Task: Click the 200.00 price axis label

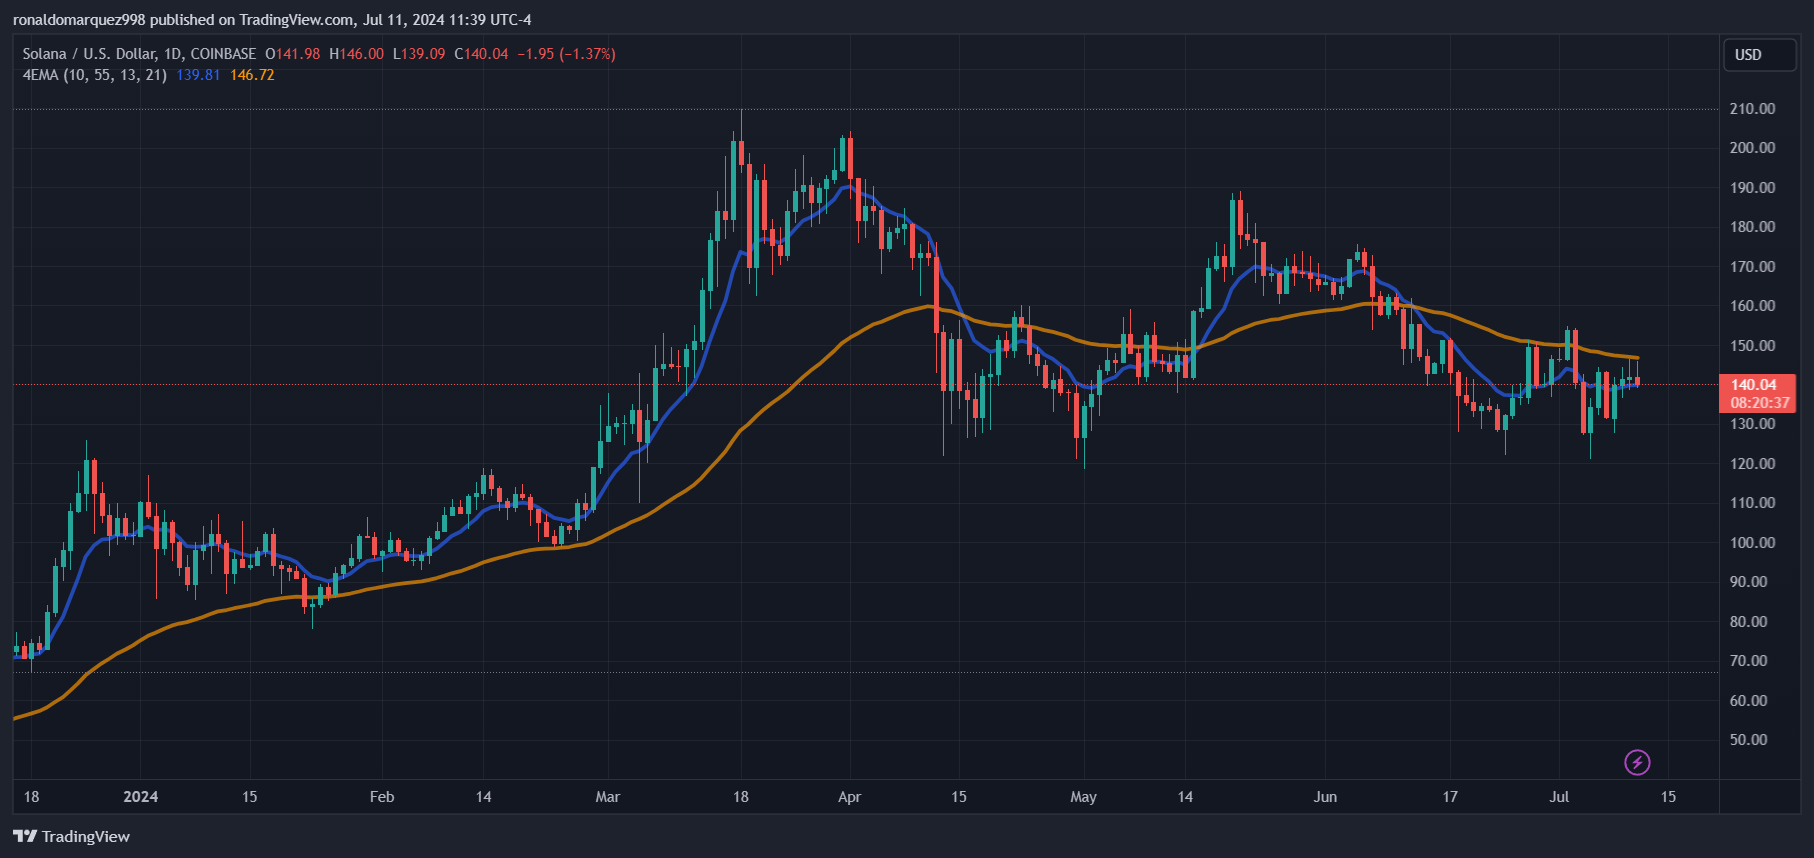Action: [1753, 148]
